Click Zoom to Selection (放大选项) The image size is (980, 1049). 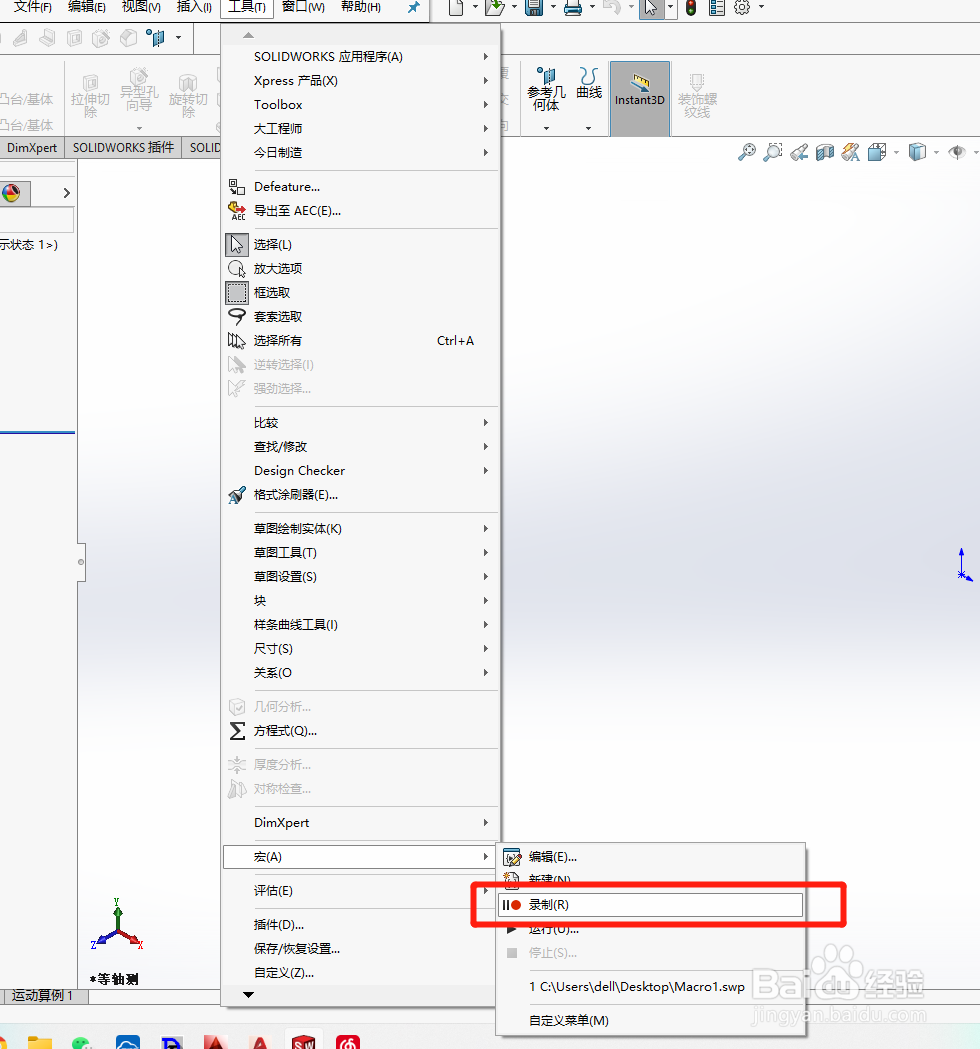(x=361, y=269)
